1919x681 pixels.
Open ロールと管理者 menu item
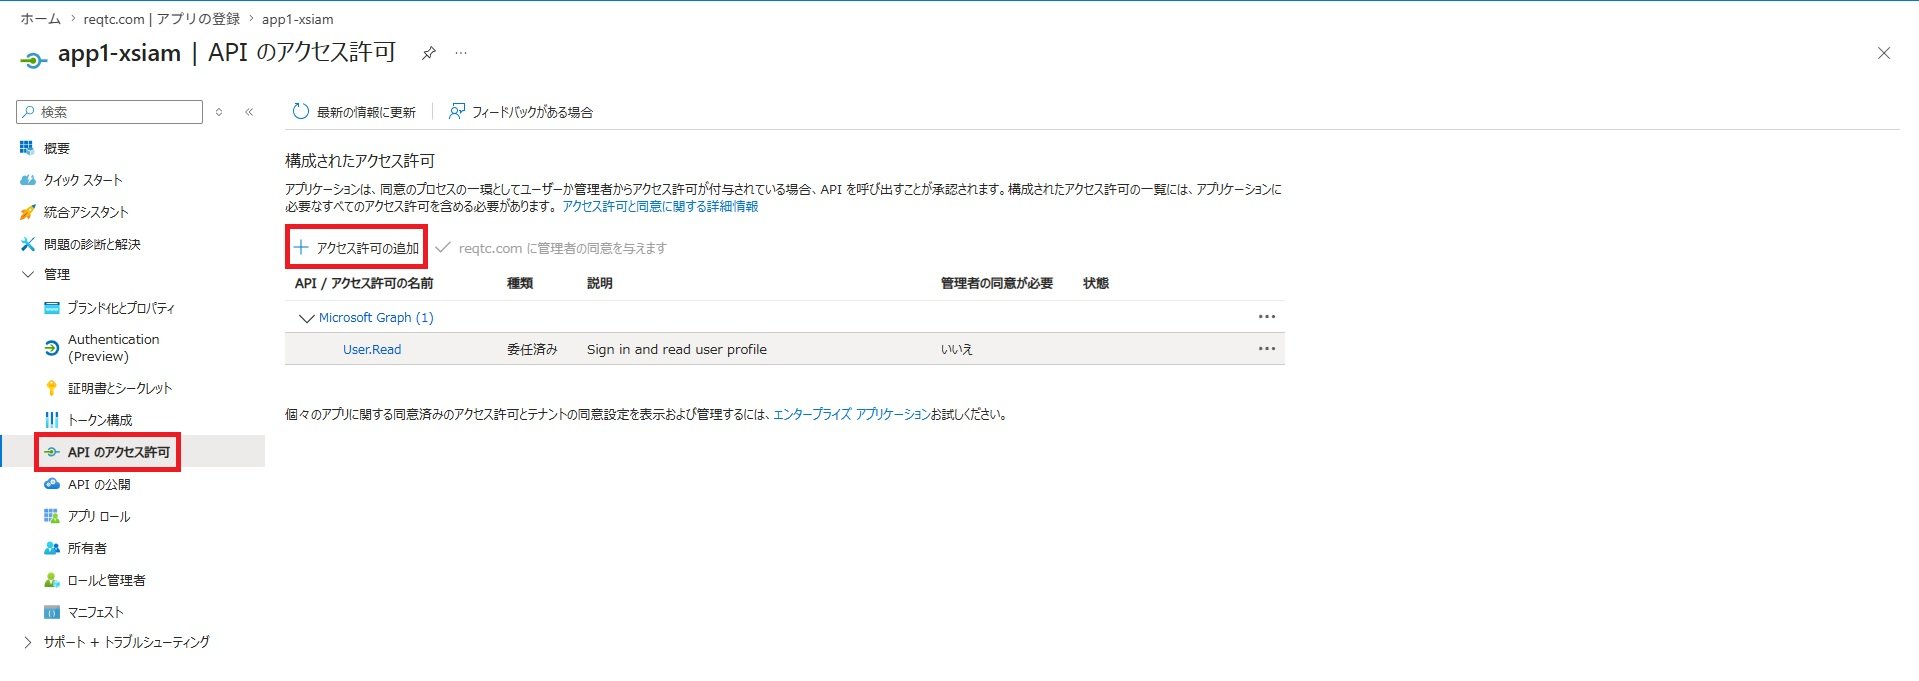tap(107, 580)
